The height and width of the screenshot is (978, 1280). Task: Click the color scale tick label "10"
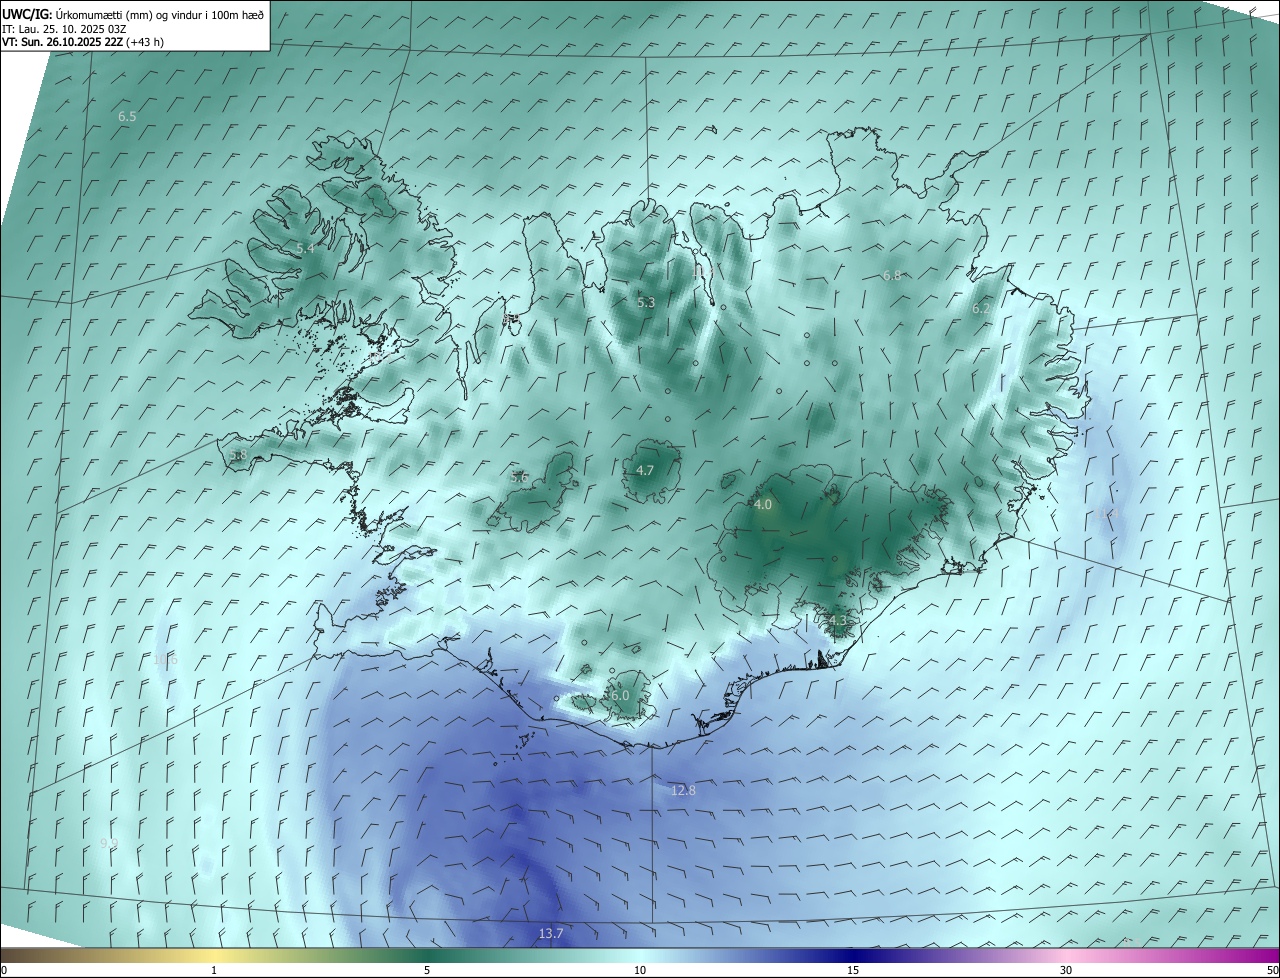click(x=640, y=970)
